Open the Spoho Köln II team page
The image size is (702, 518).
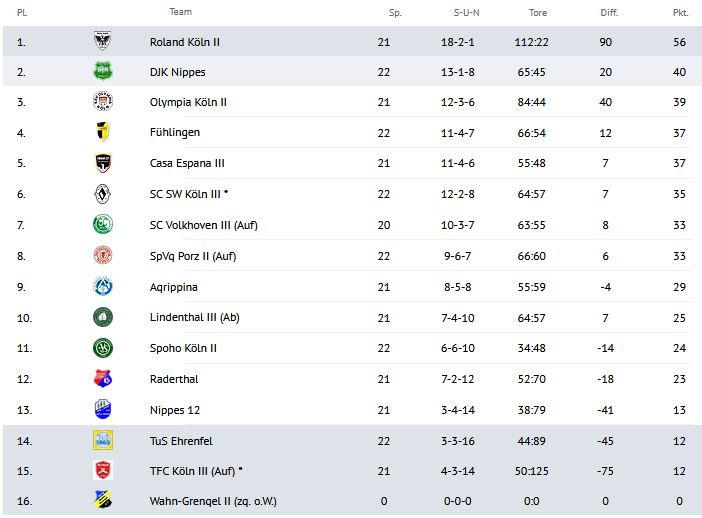pos(183,348)
